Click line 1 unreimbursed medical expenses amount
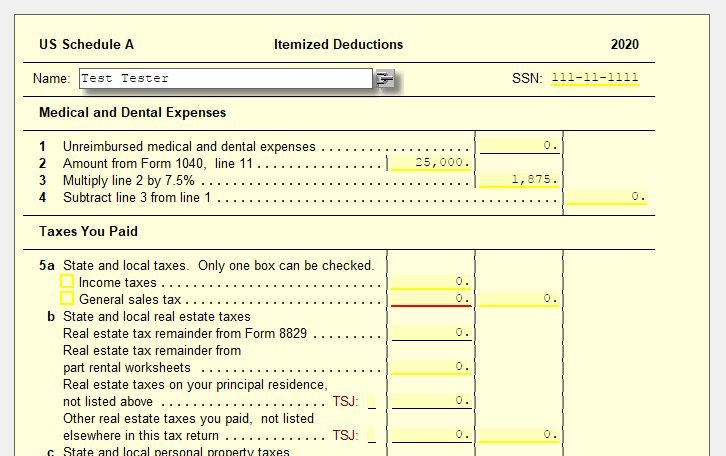 [519, 146]
